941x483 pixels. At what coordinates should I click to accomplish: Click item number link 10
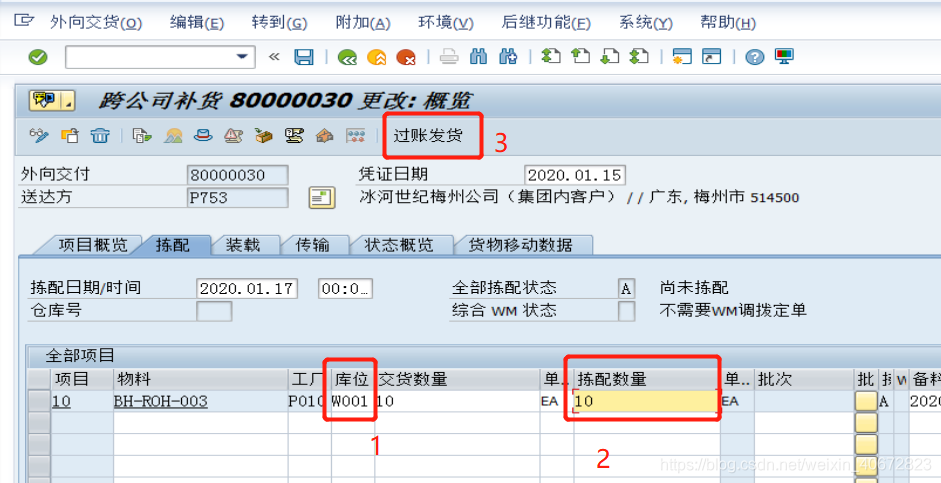(x=61, y=401)
